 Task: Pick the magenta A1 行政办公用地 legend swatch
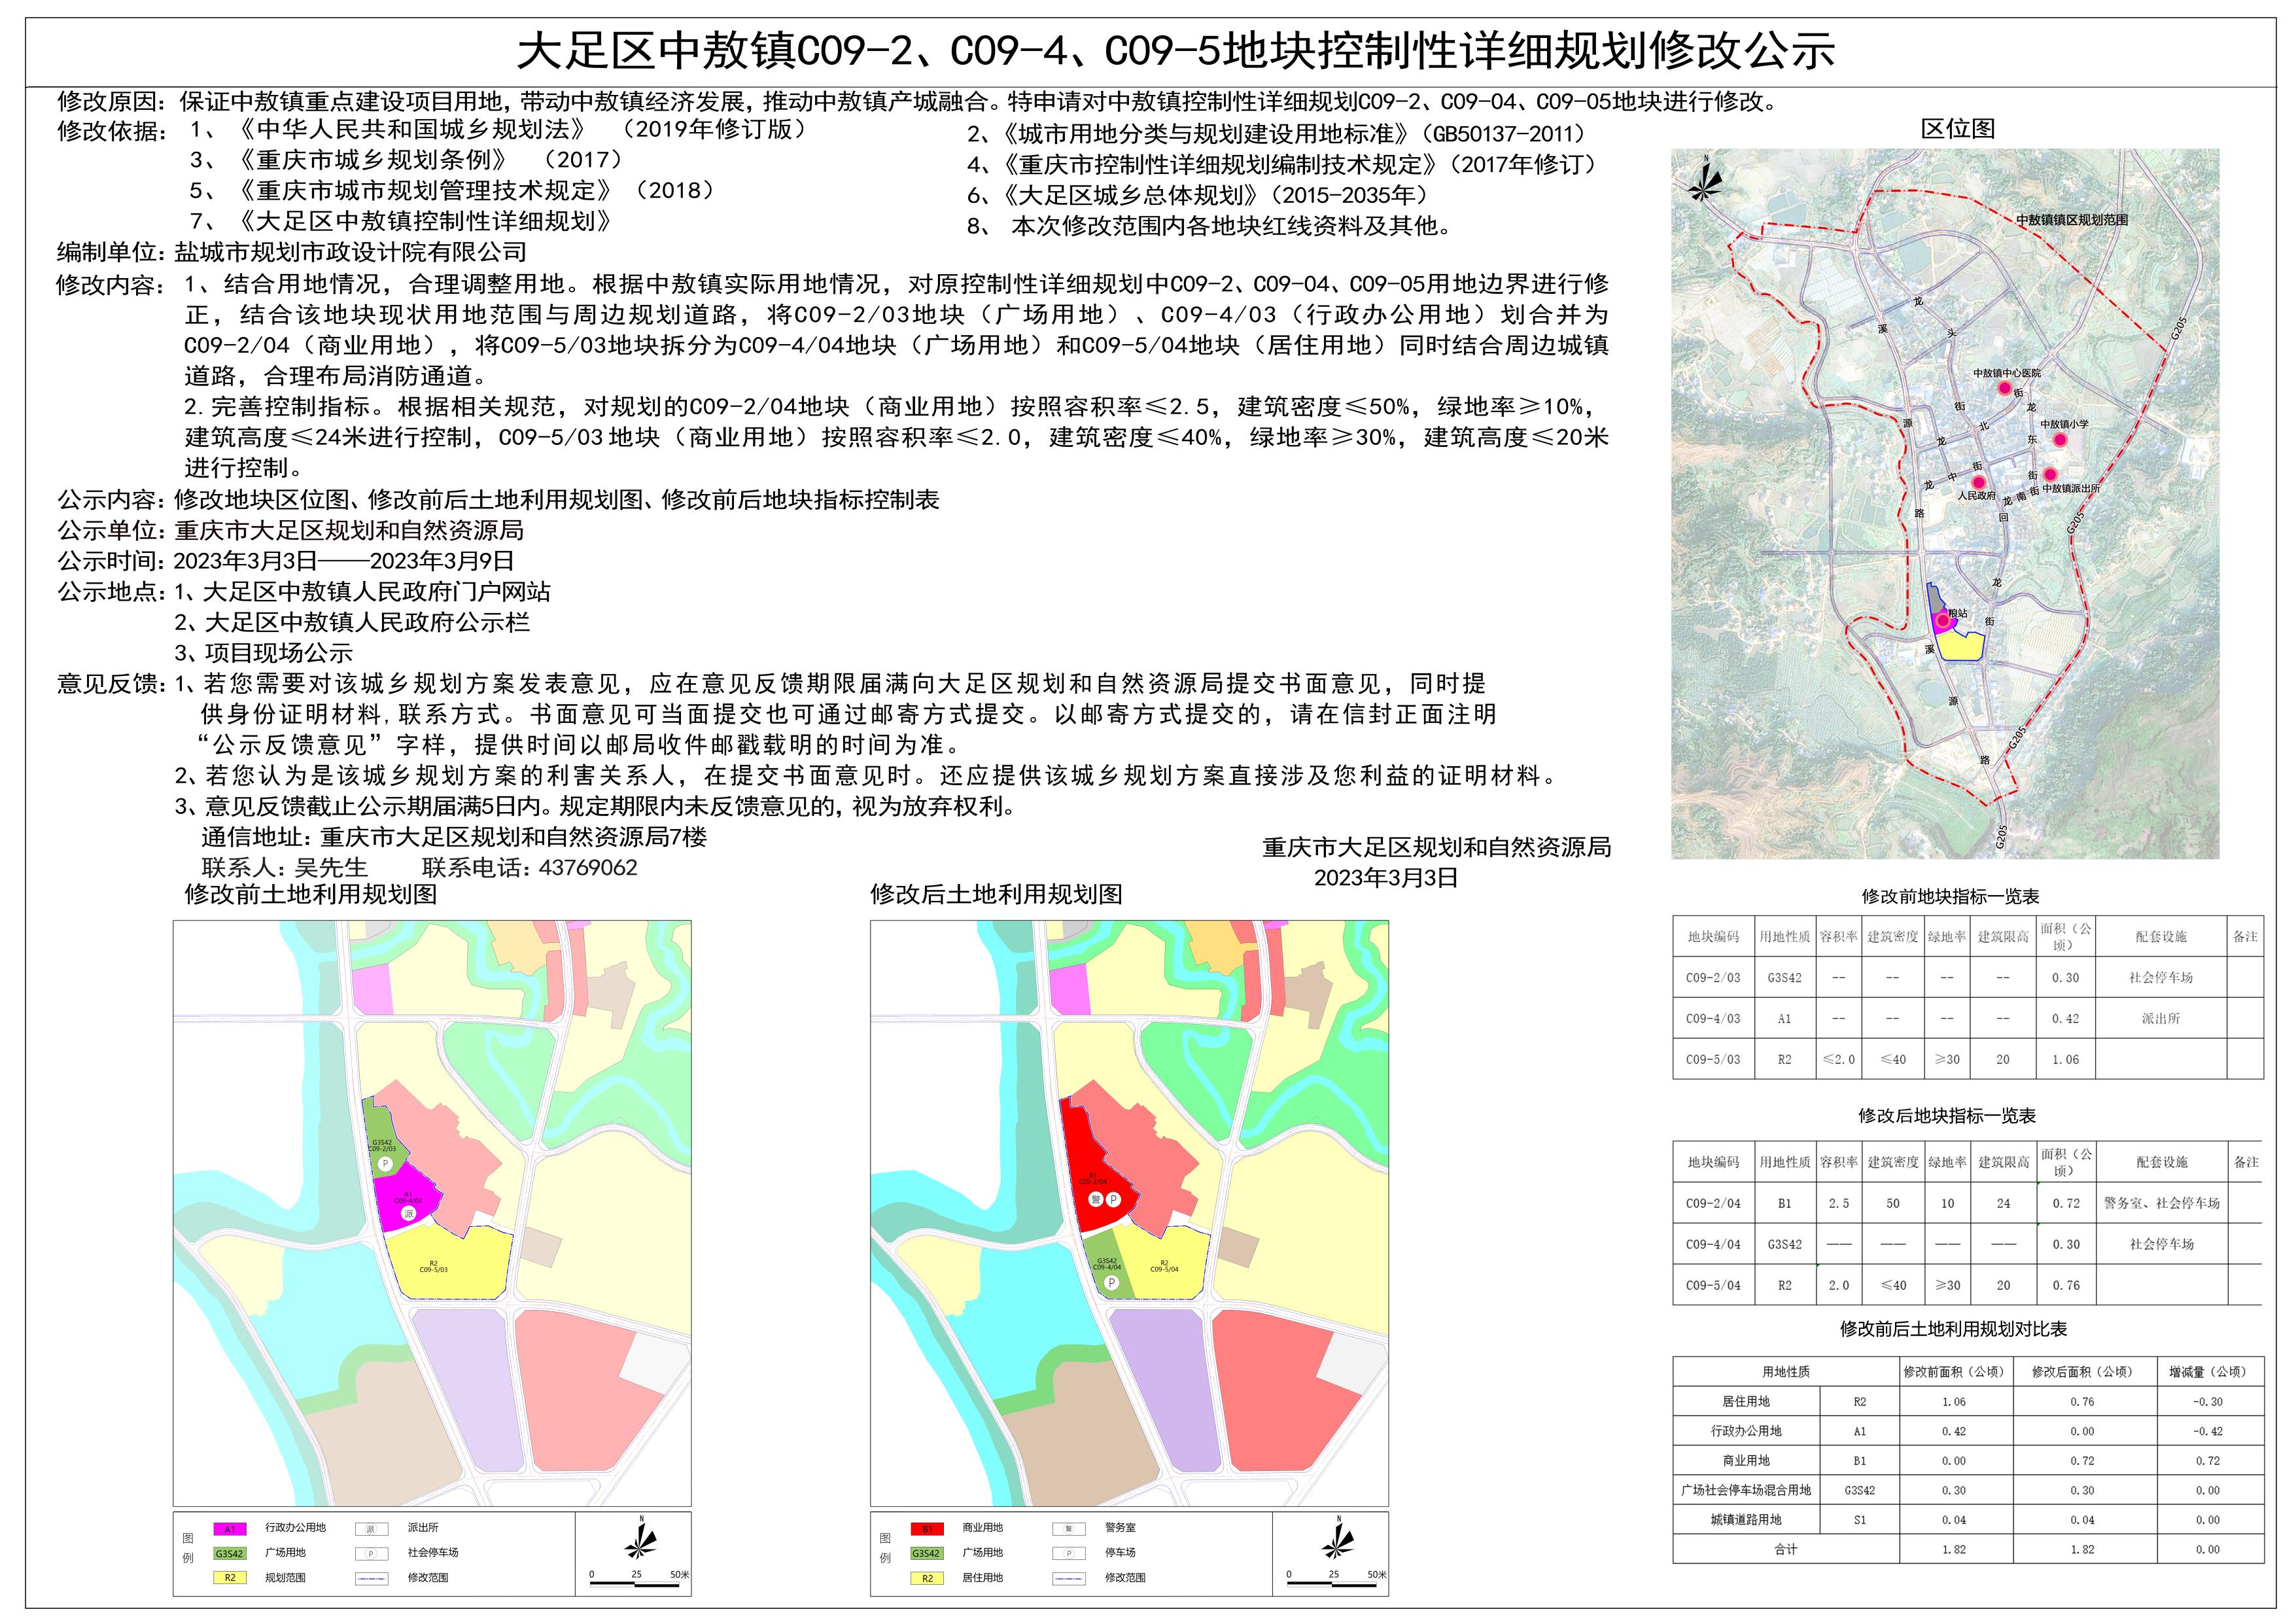tap(230, 1529)
